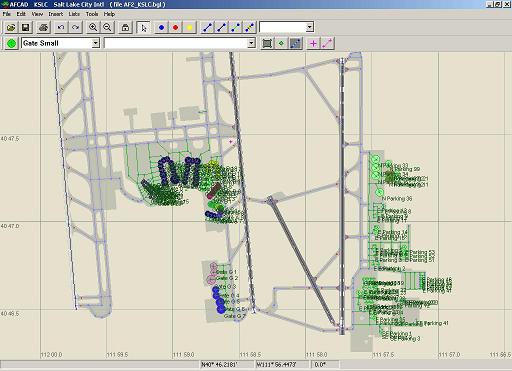Click the 0.0° heading status field
Viewport: 512px width, 371px height.
point(325,365)
